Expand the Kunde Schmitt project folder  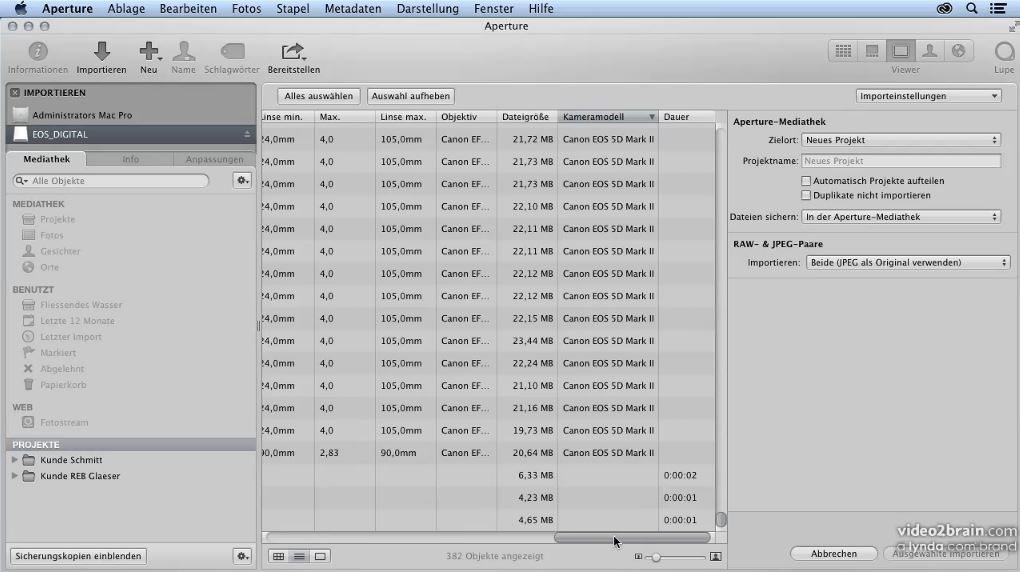(x=14, y=459)
